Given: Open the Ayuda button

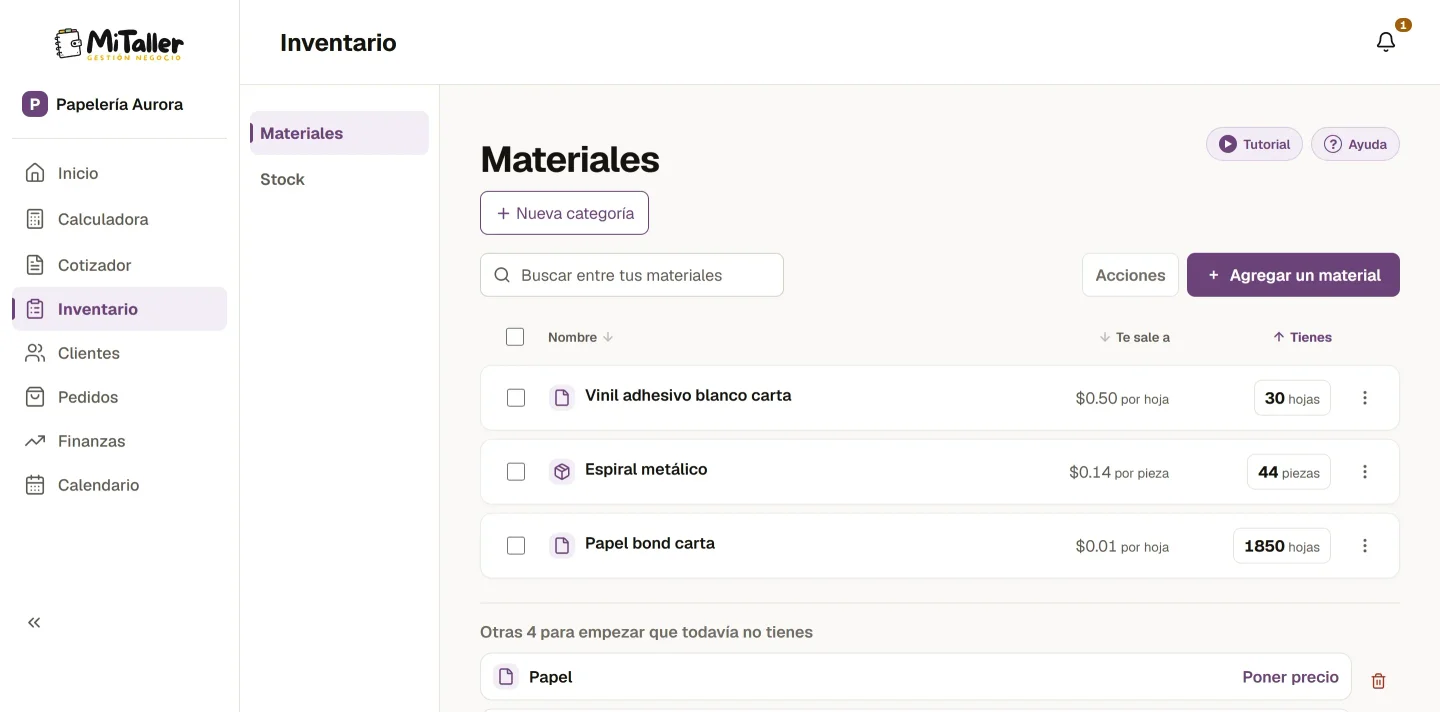Looking at the screenshot, I should pos(1355,144).
